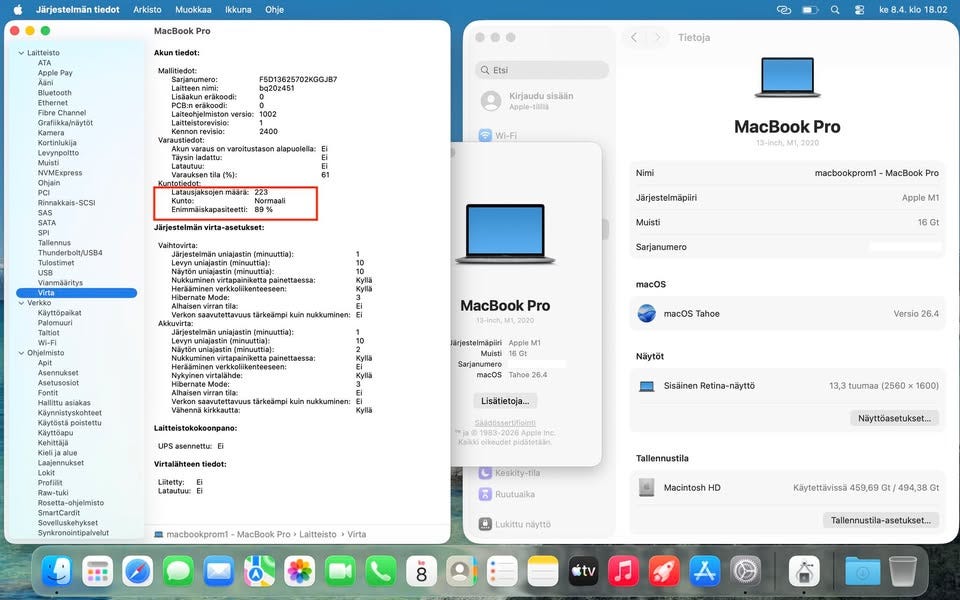Go forward in the Tietoja window
960x600 pixels.
tap(658, 37)
